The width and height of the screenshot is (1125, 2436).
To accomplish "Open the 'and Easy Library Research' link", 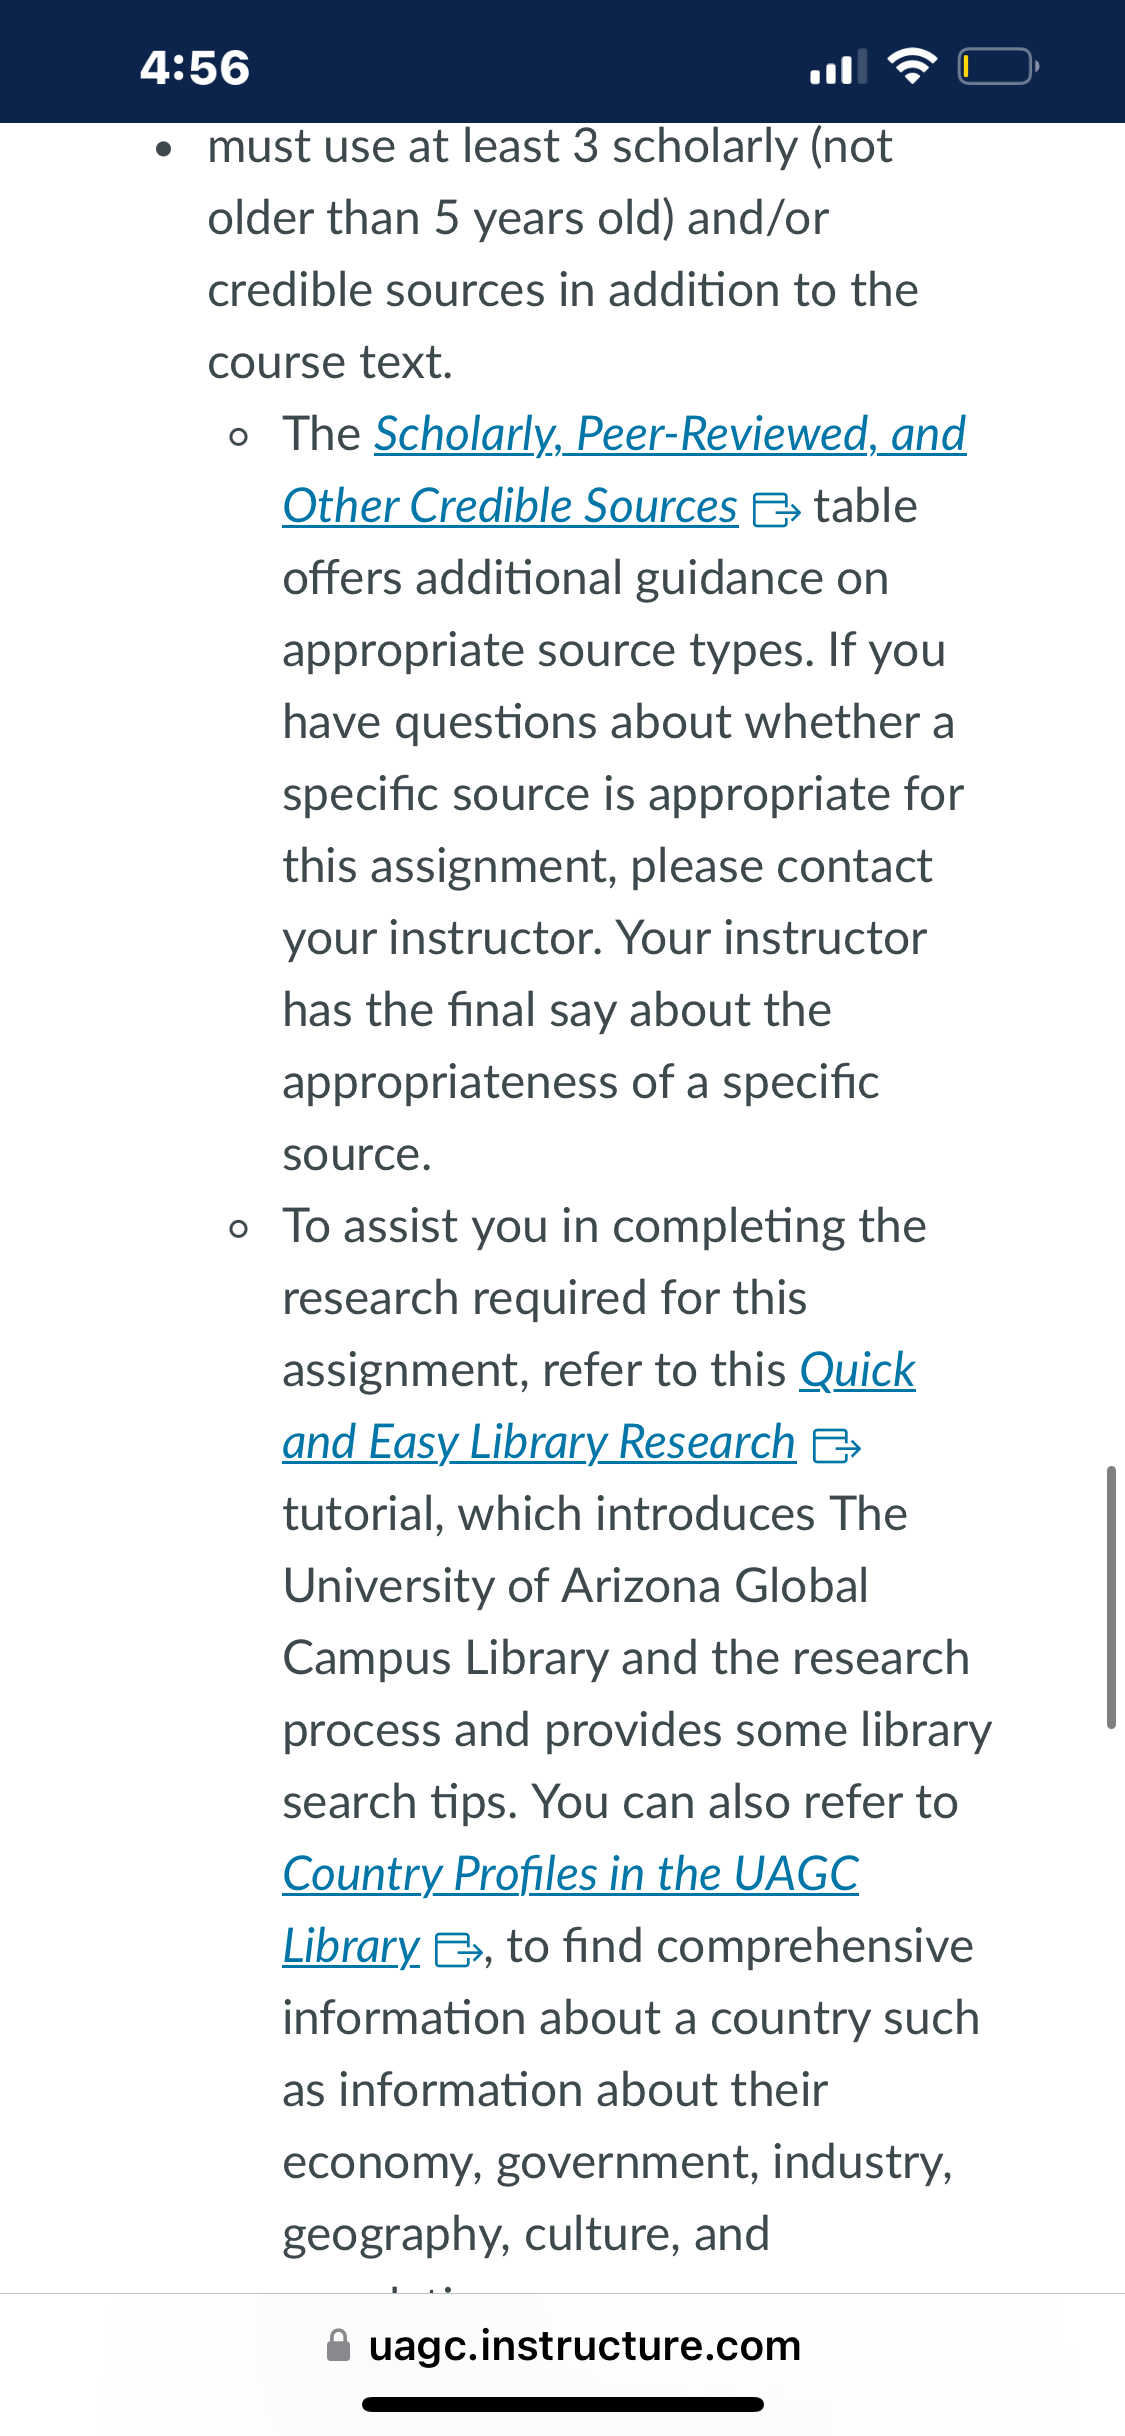I will 539,1442.
